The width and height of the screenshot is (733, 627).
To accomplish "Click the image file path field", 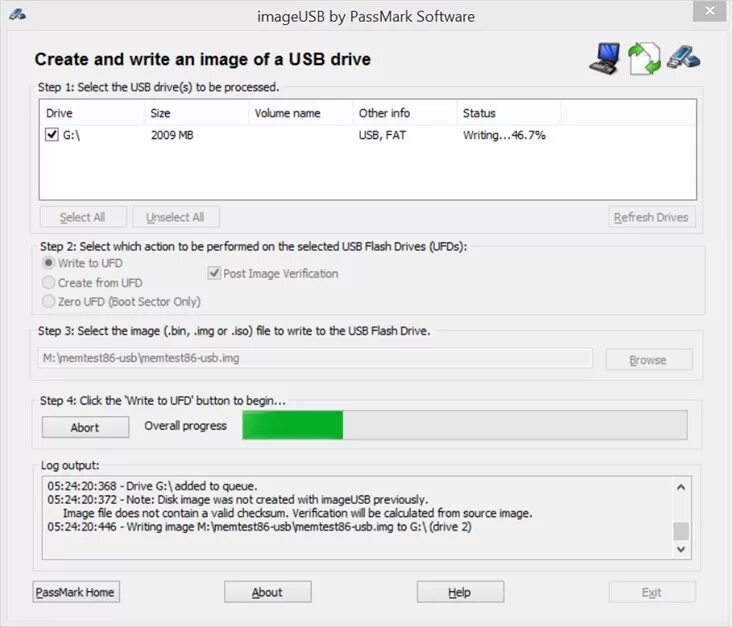I will click(315, 358).
